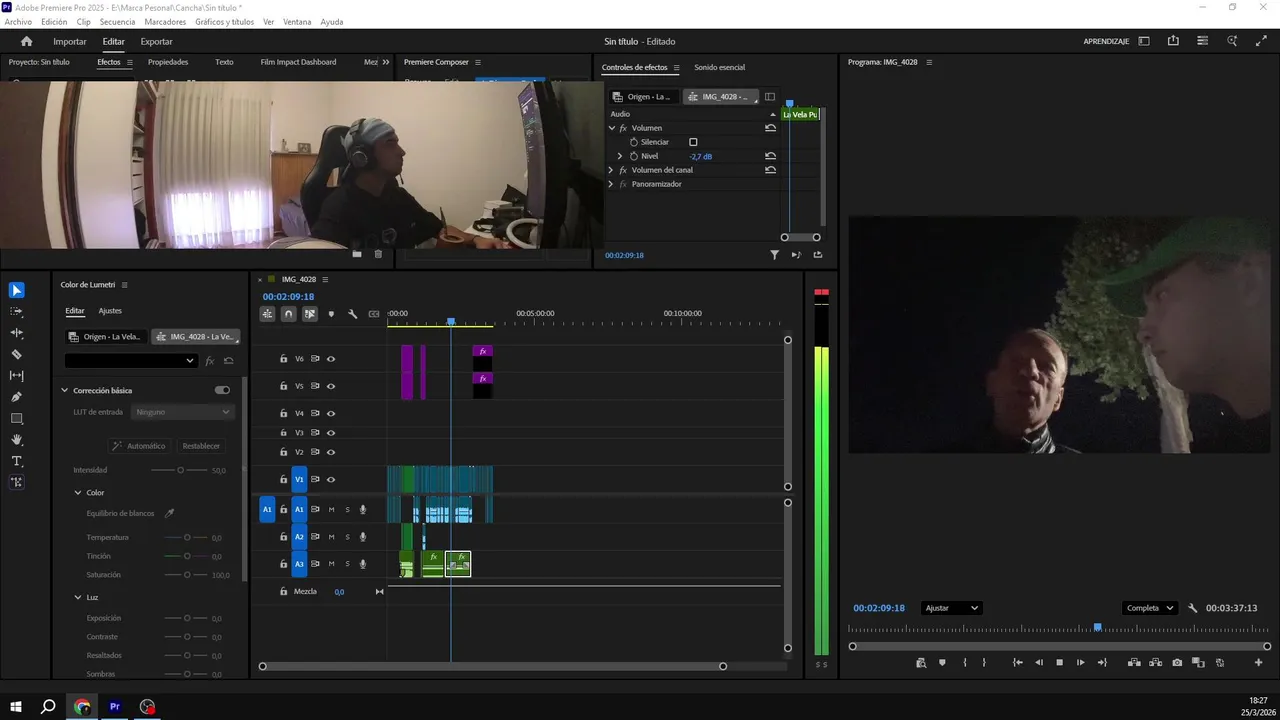Click Mark In bracket in Program monitor
Image resolution: width=1280 pixels, height=720 pixels.
click(x=965, y=663)
